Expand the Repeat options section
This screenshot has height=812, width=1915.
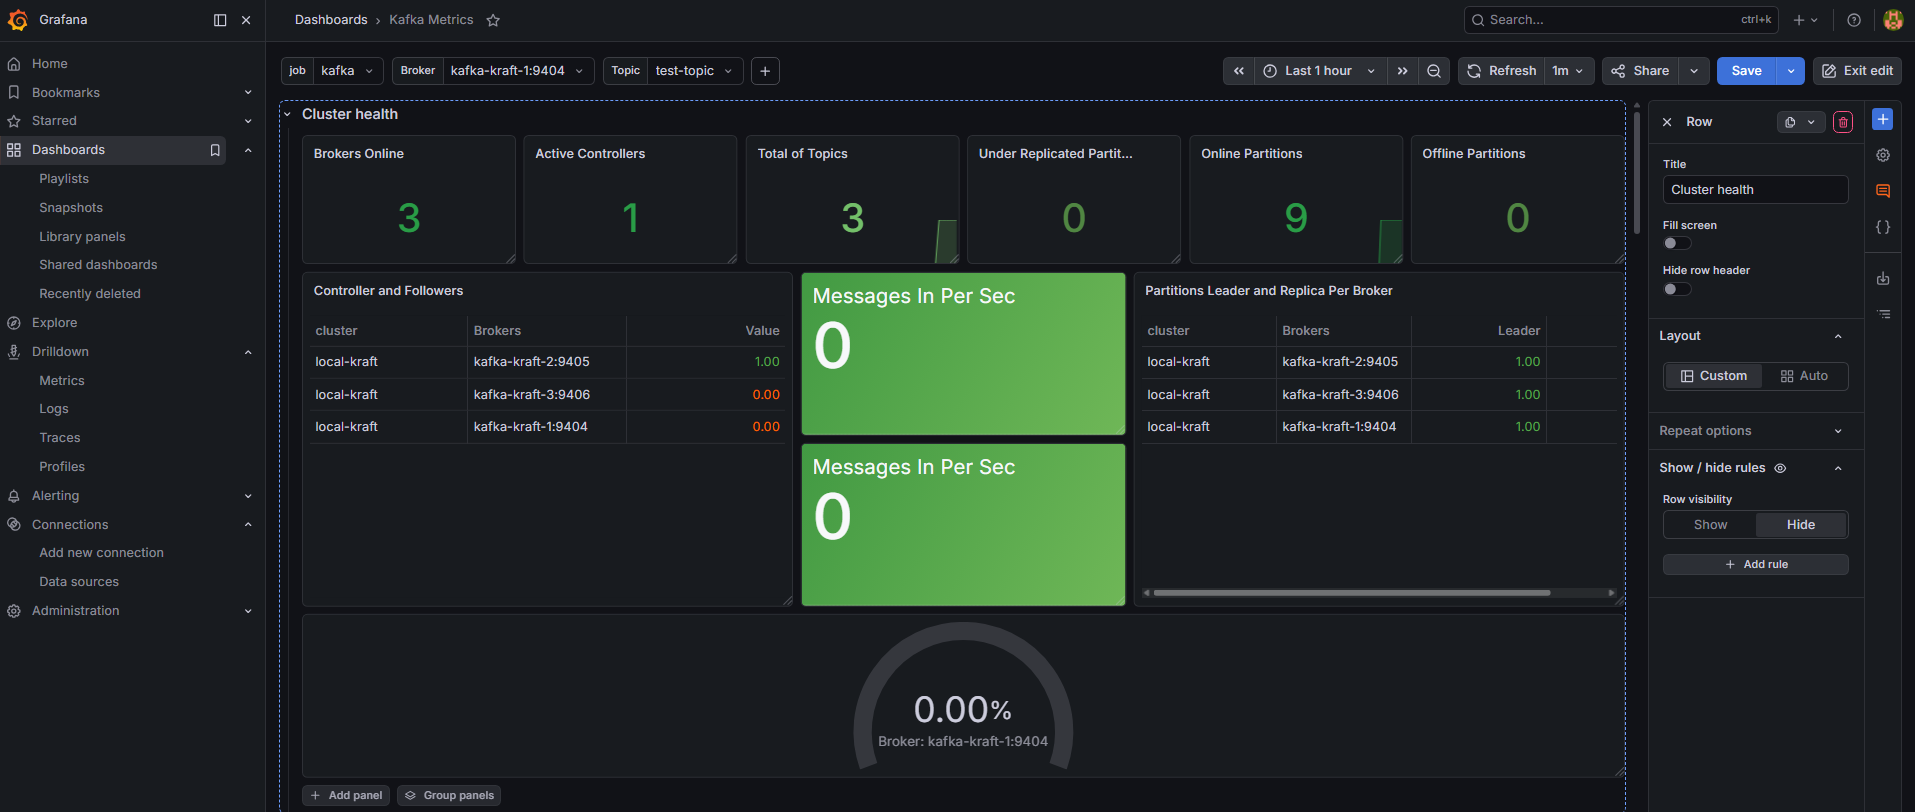1838,431
